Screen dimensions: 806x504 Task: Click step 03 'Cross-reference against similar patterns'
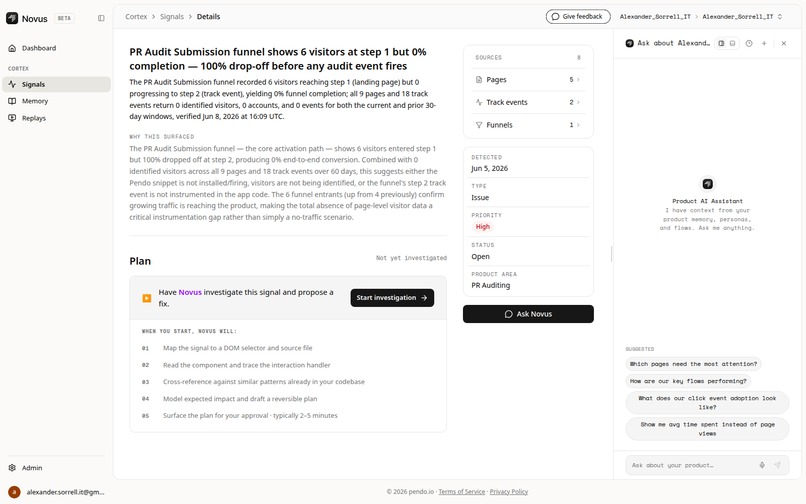[264, 382]
